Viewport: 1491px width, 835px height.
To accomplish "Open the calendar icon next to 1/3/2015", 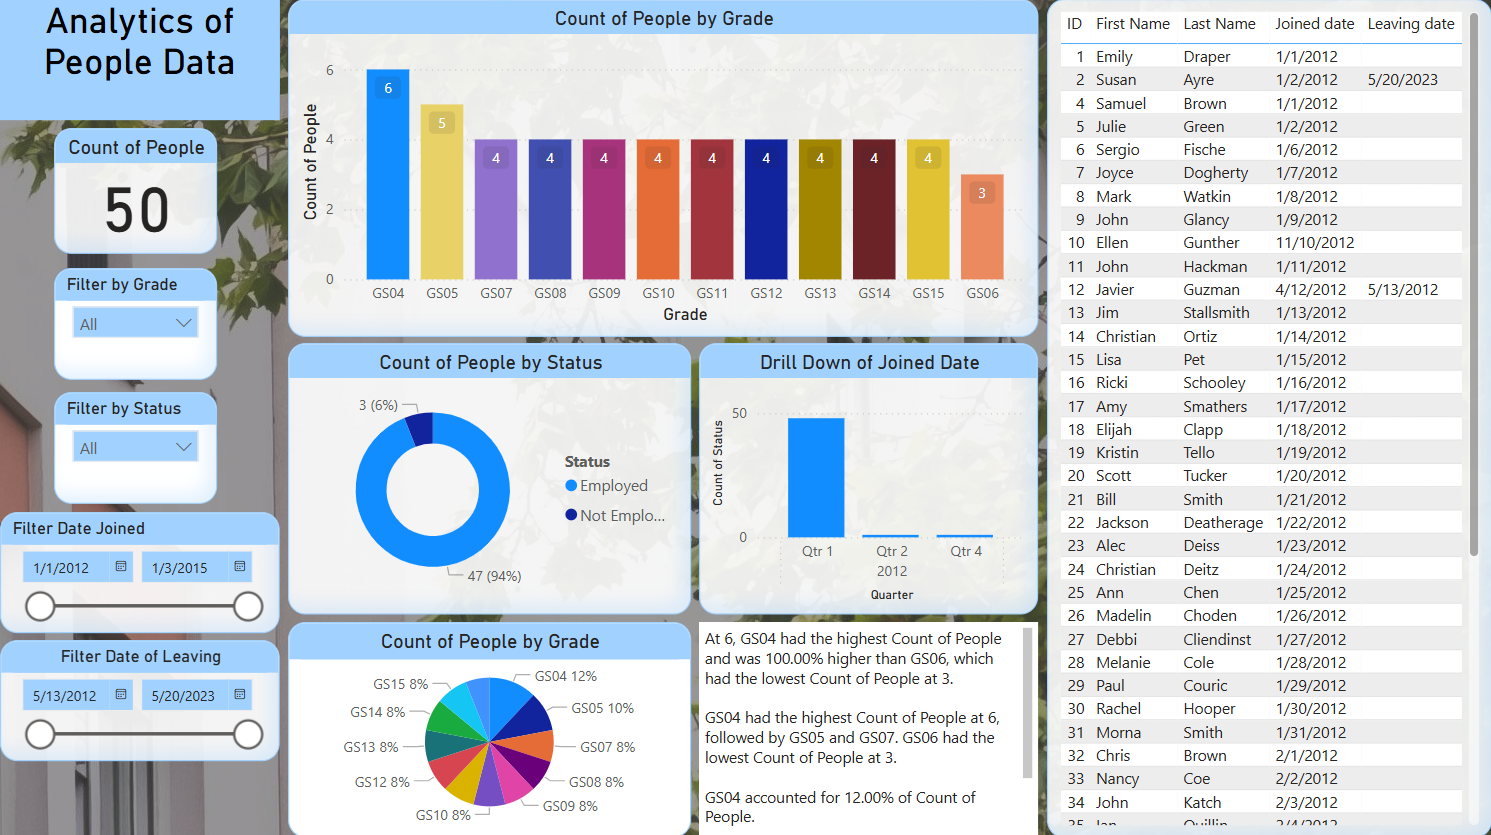I will pos(239,566).
